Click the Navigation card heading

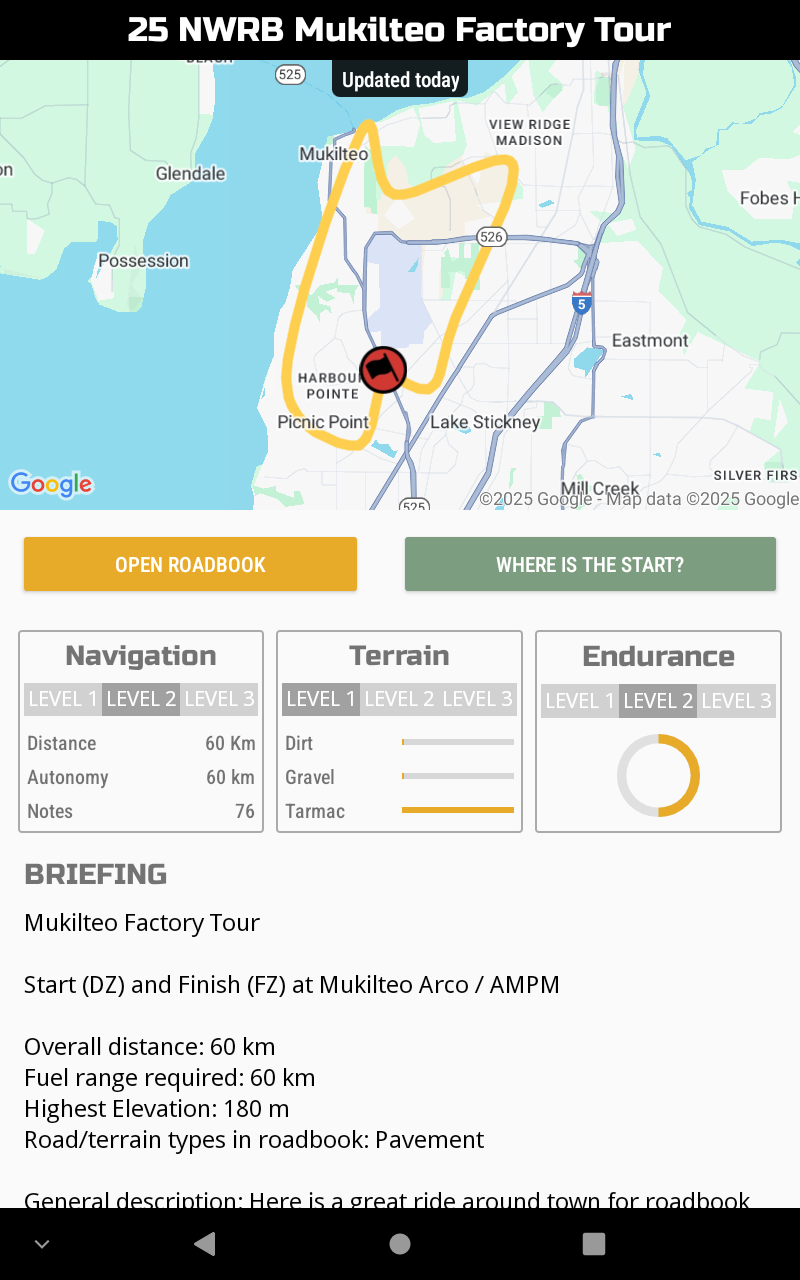click(x=141, y=656)
